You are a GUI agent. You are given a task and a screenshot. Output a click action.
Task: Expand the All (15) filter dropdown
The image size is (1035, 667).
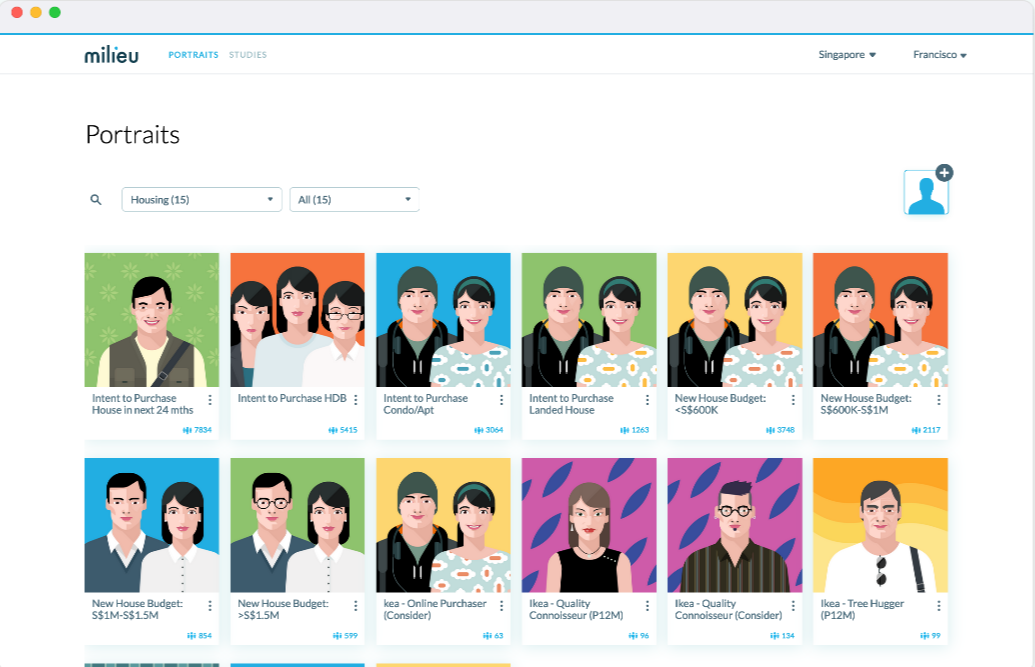click(x=354, y=199)
